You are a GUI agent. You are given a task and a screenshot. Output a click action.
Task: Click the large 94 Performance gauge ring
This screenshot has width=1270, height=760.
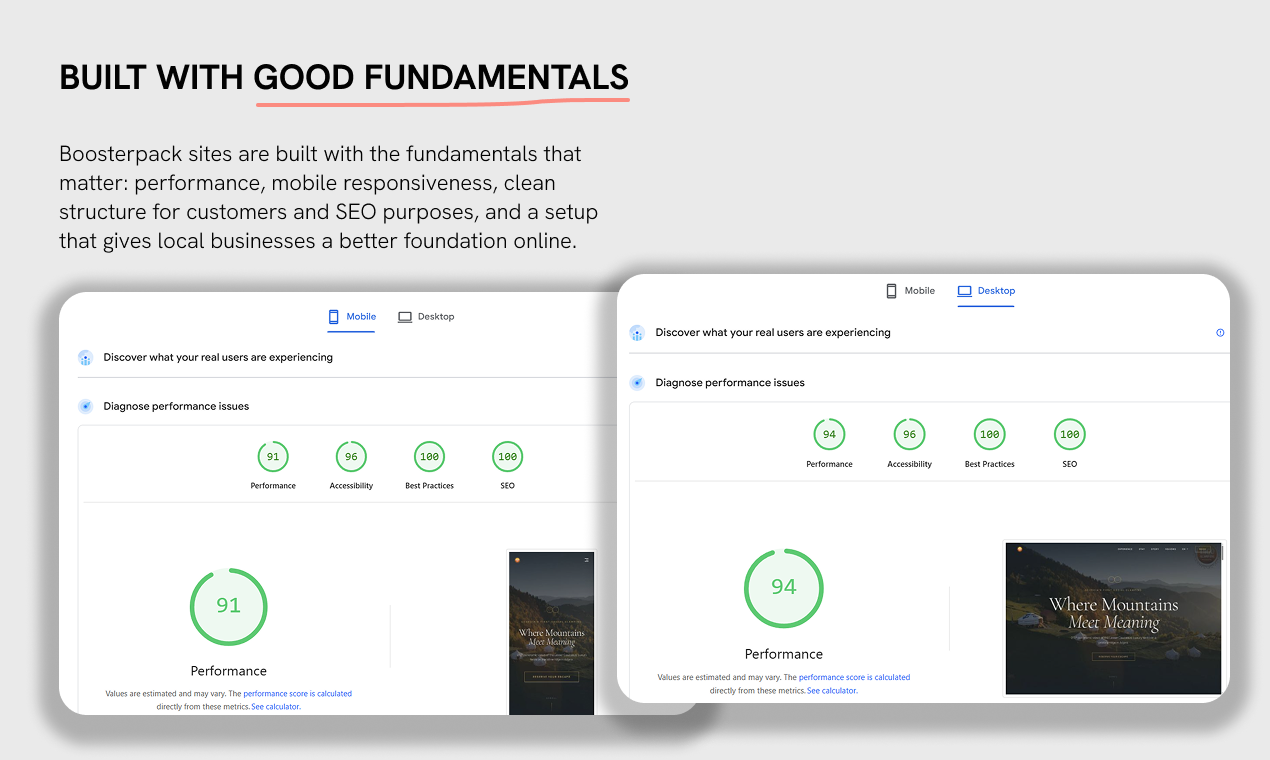[783, 588]
